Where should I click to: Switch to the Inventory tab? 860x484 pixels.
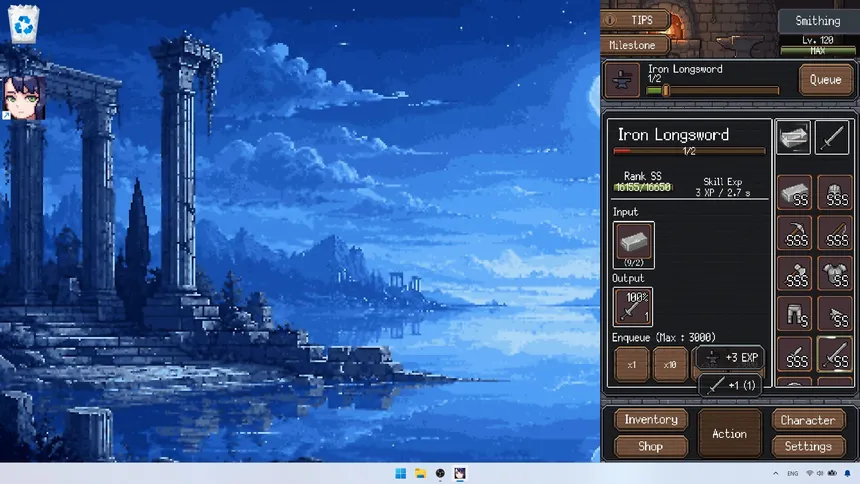click(x=650, y=420)
